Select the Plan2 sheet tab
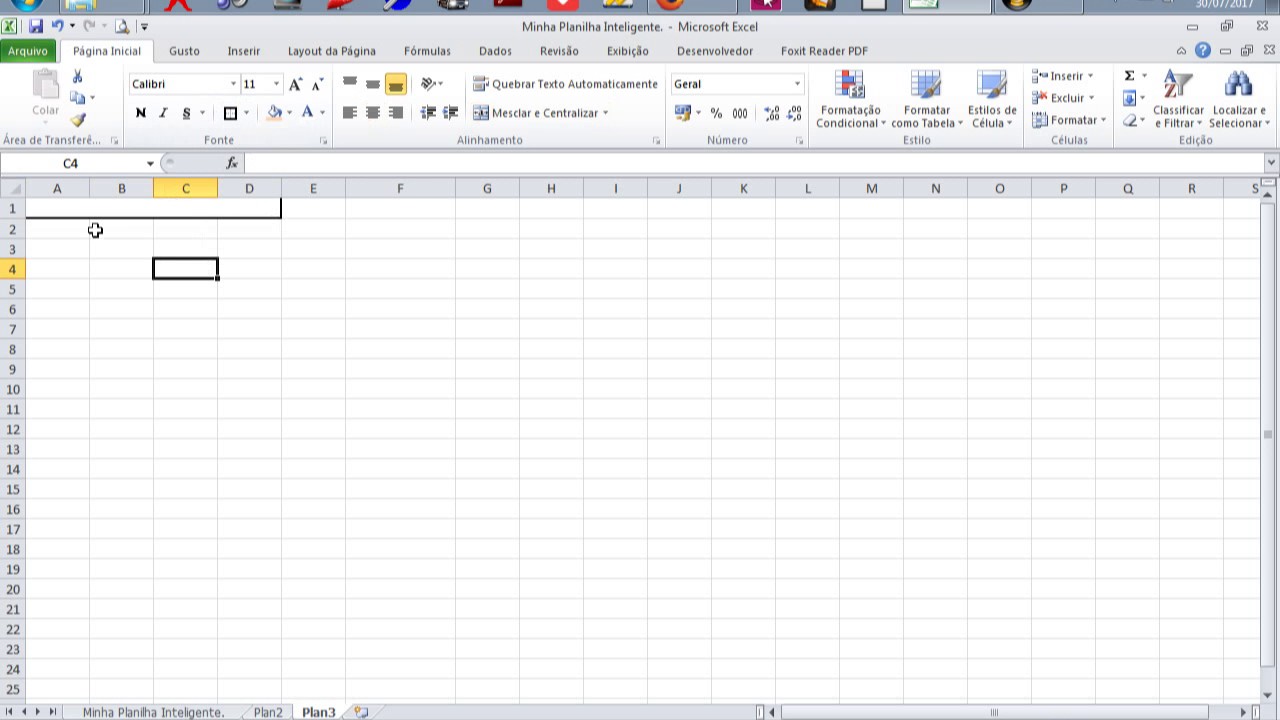 (268, 712)
